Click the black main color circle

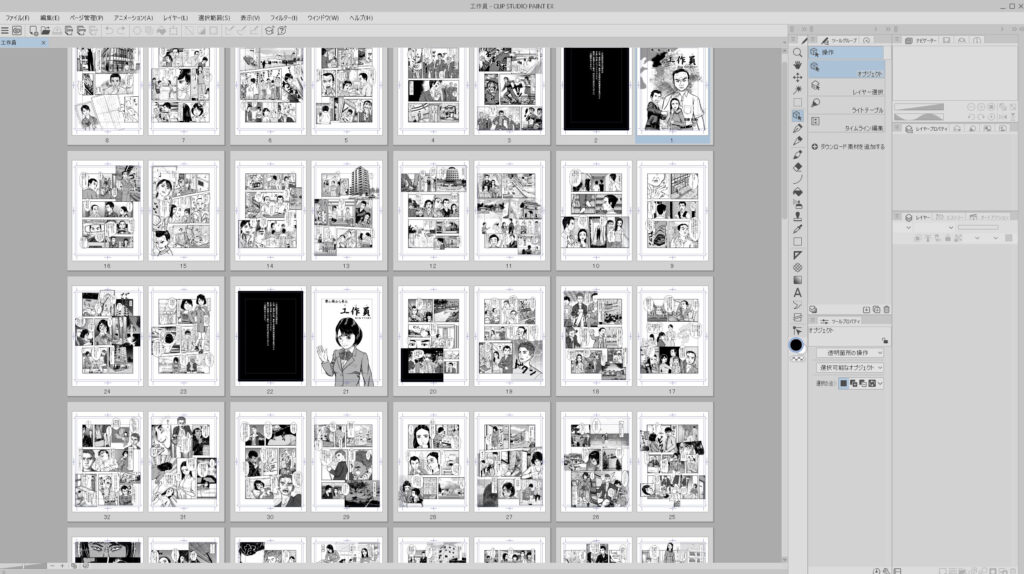pos(796,345)
